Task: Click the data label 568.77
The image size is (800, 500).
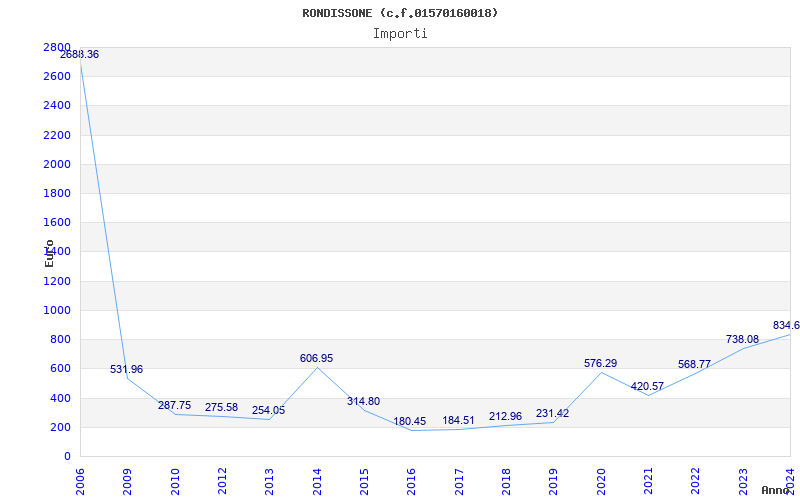Action: tap(694, 365)
